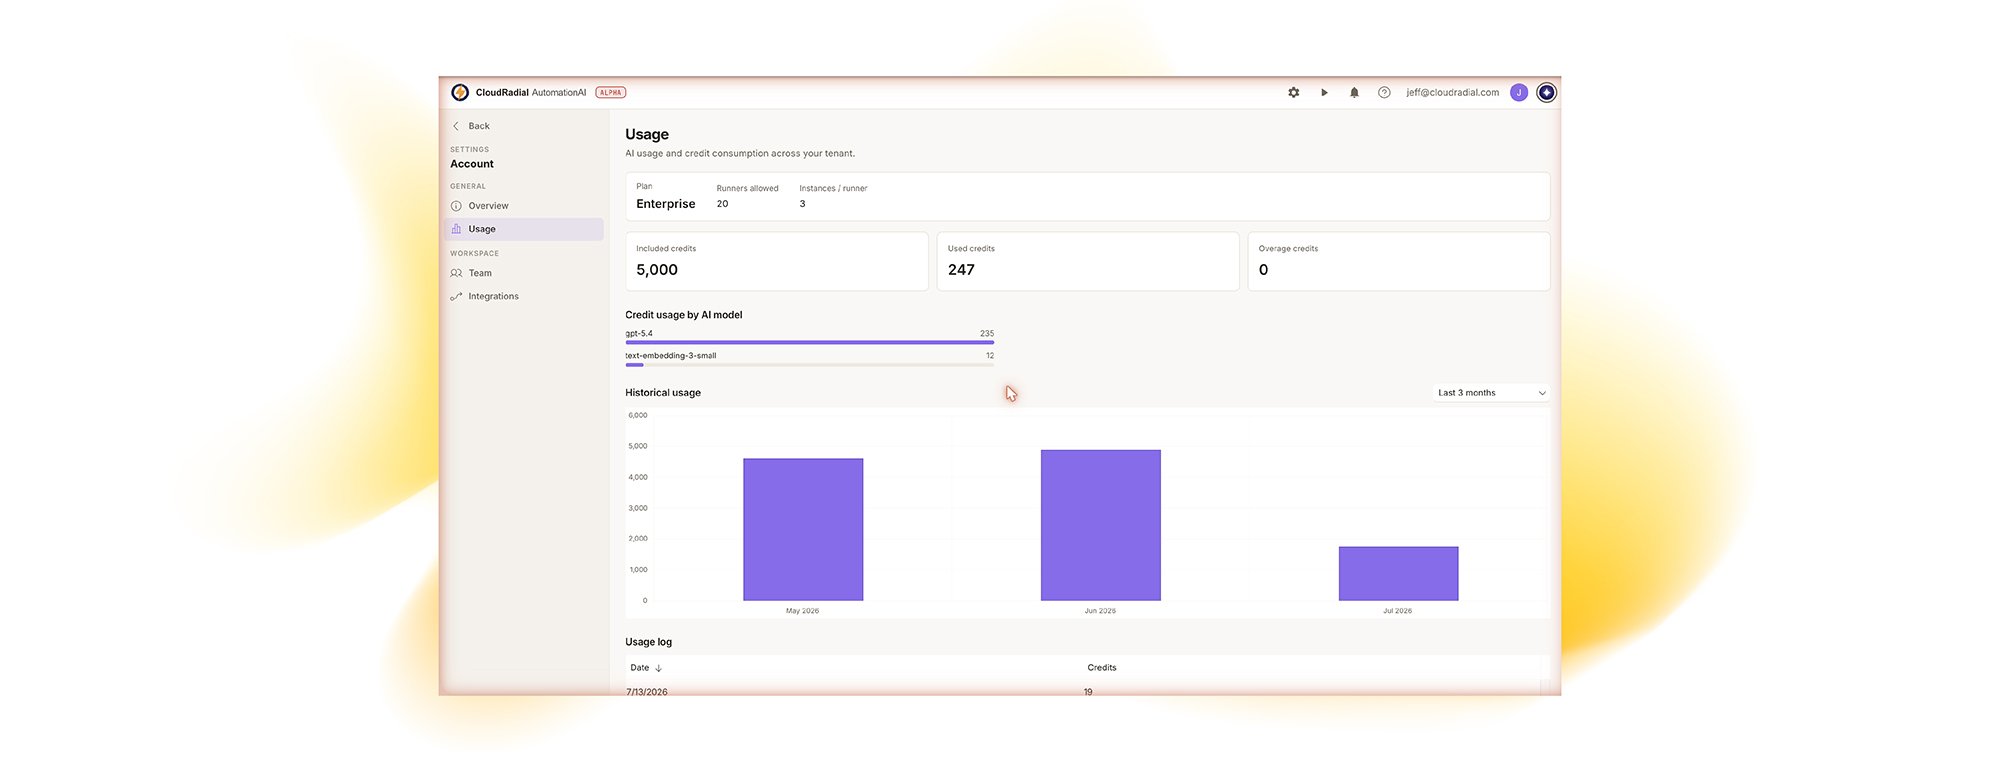The height and width of the screenshot is (772, 2000).
Task: Click the Used credits value 247
Action: coord(961,270)
